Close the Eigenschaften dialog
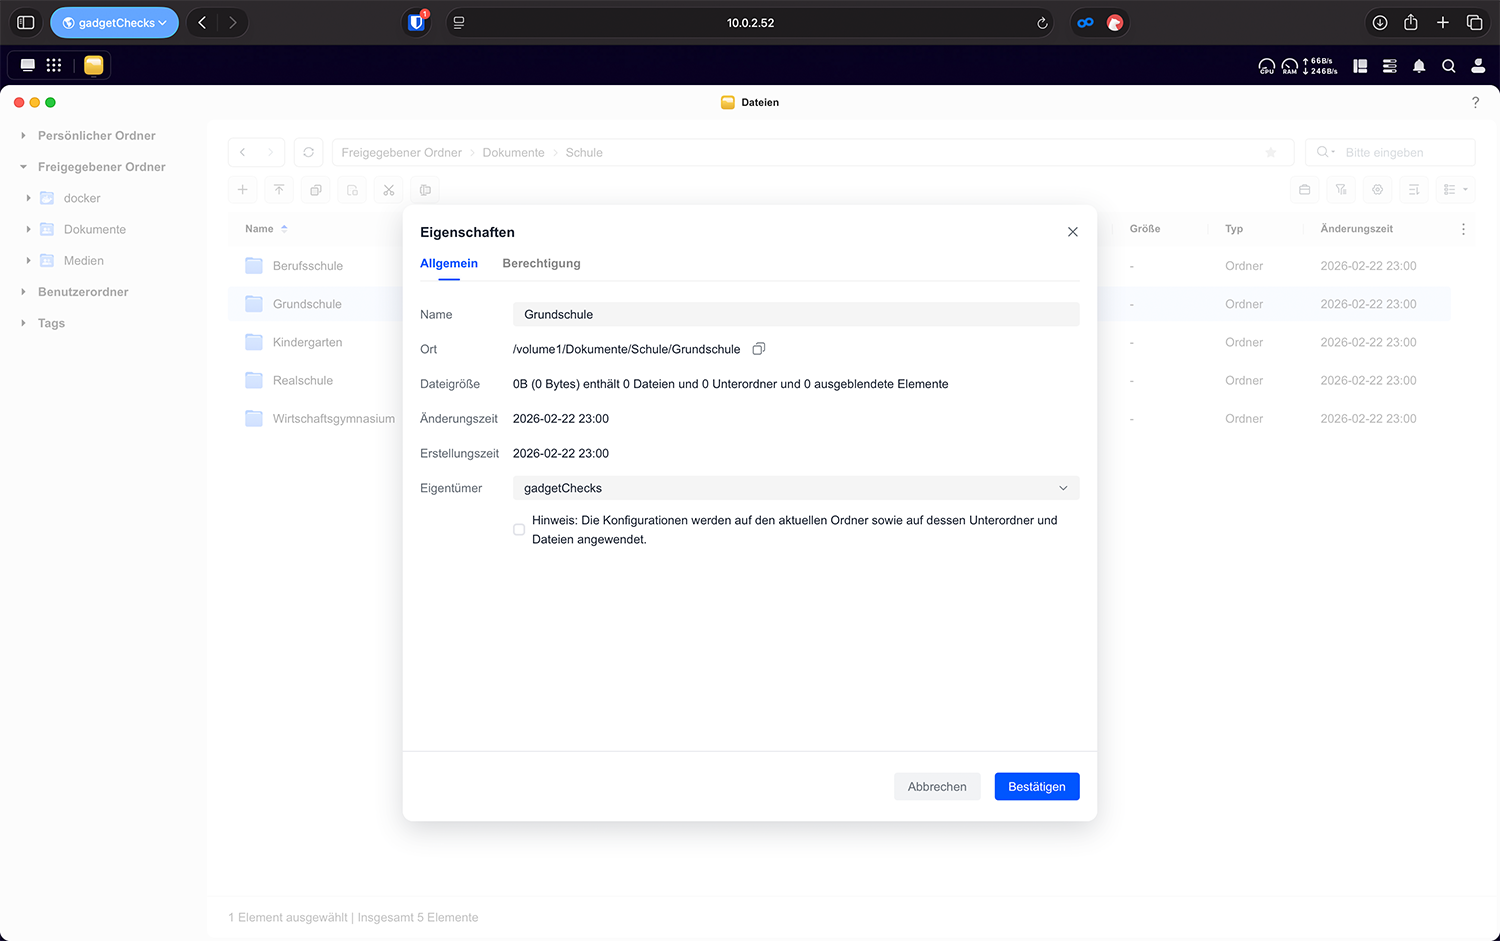The width and height of the screenshot is (1500, 941). (1072, 232)
